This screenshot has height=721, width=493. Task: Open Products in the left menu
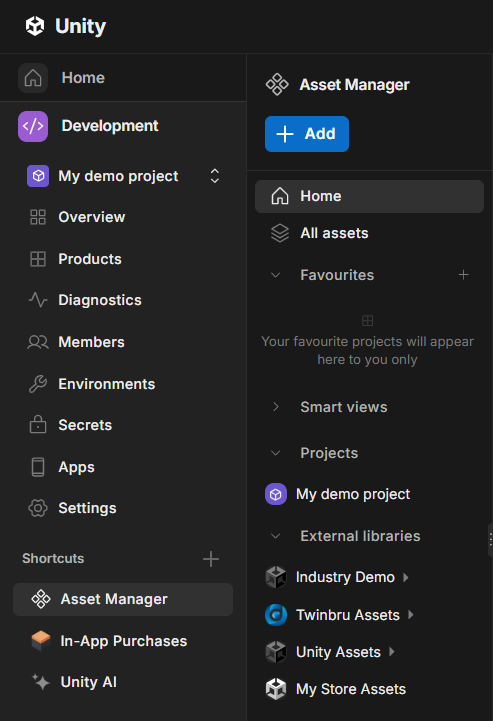click(90, 259)
